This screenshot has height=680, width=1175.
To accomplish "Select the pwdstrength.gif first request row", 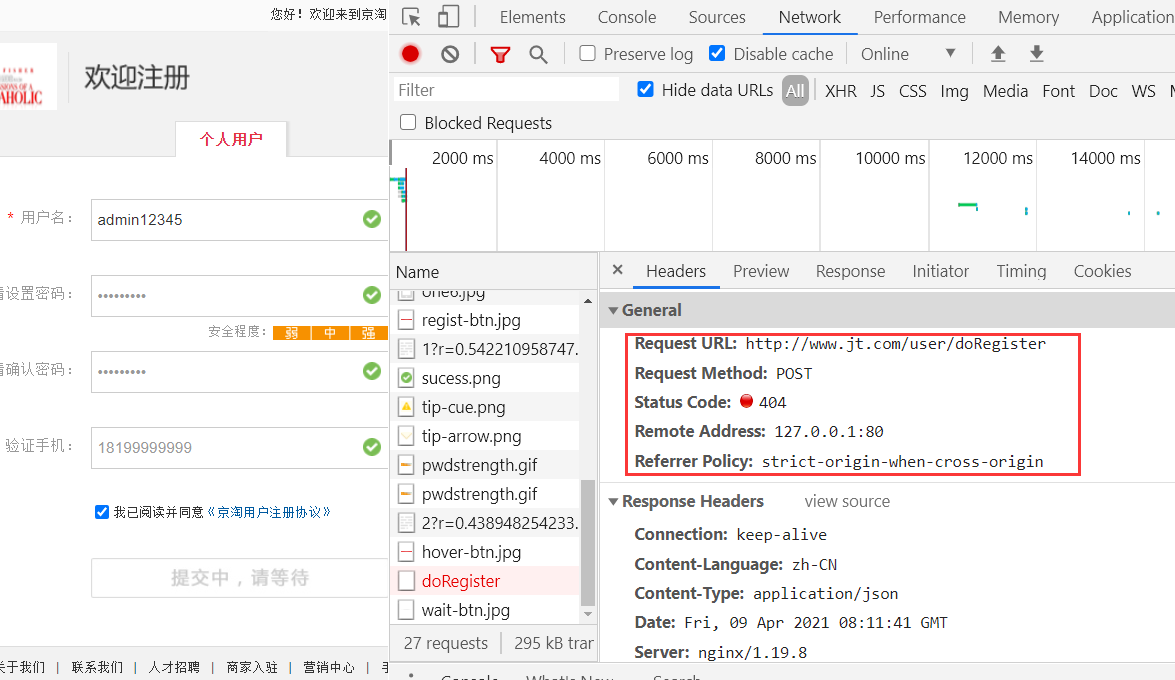I will (486, 465).
